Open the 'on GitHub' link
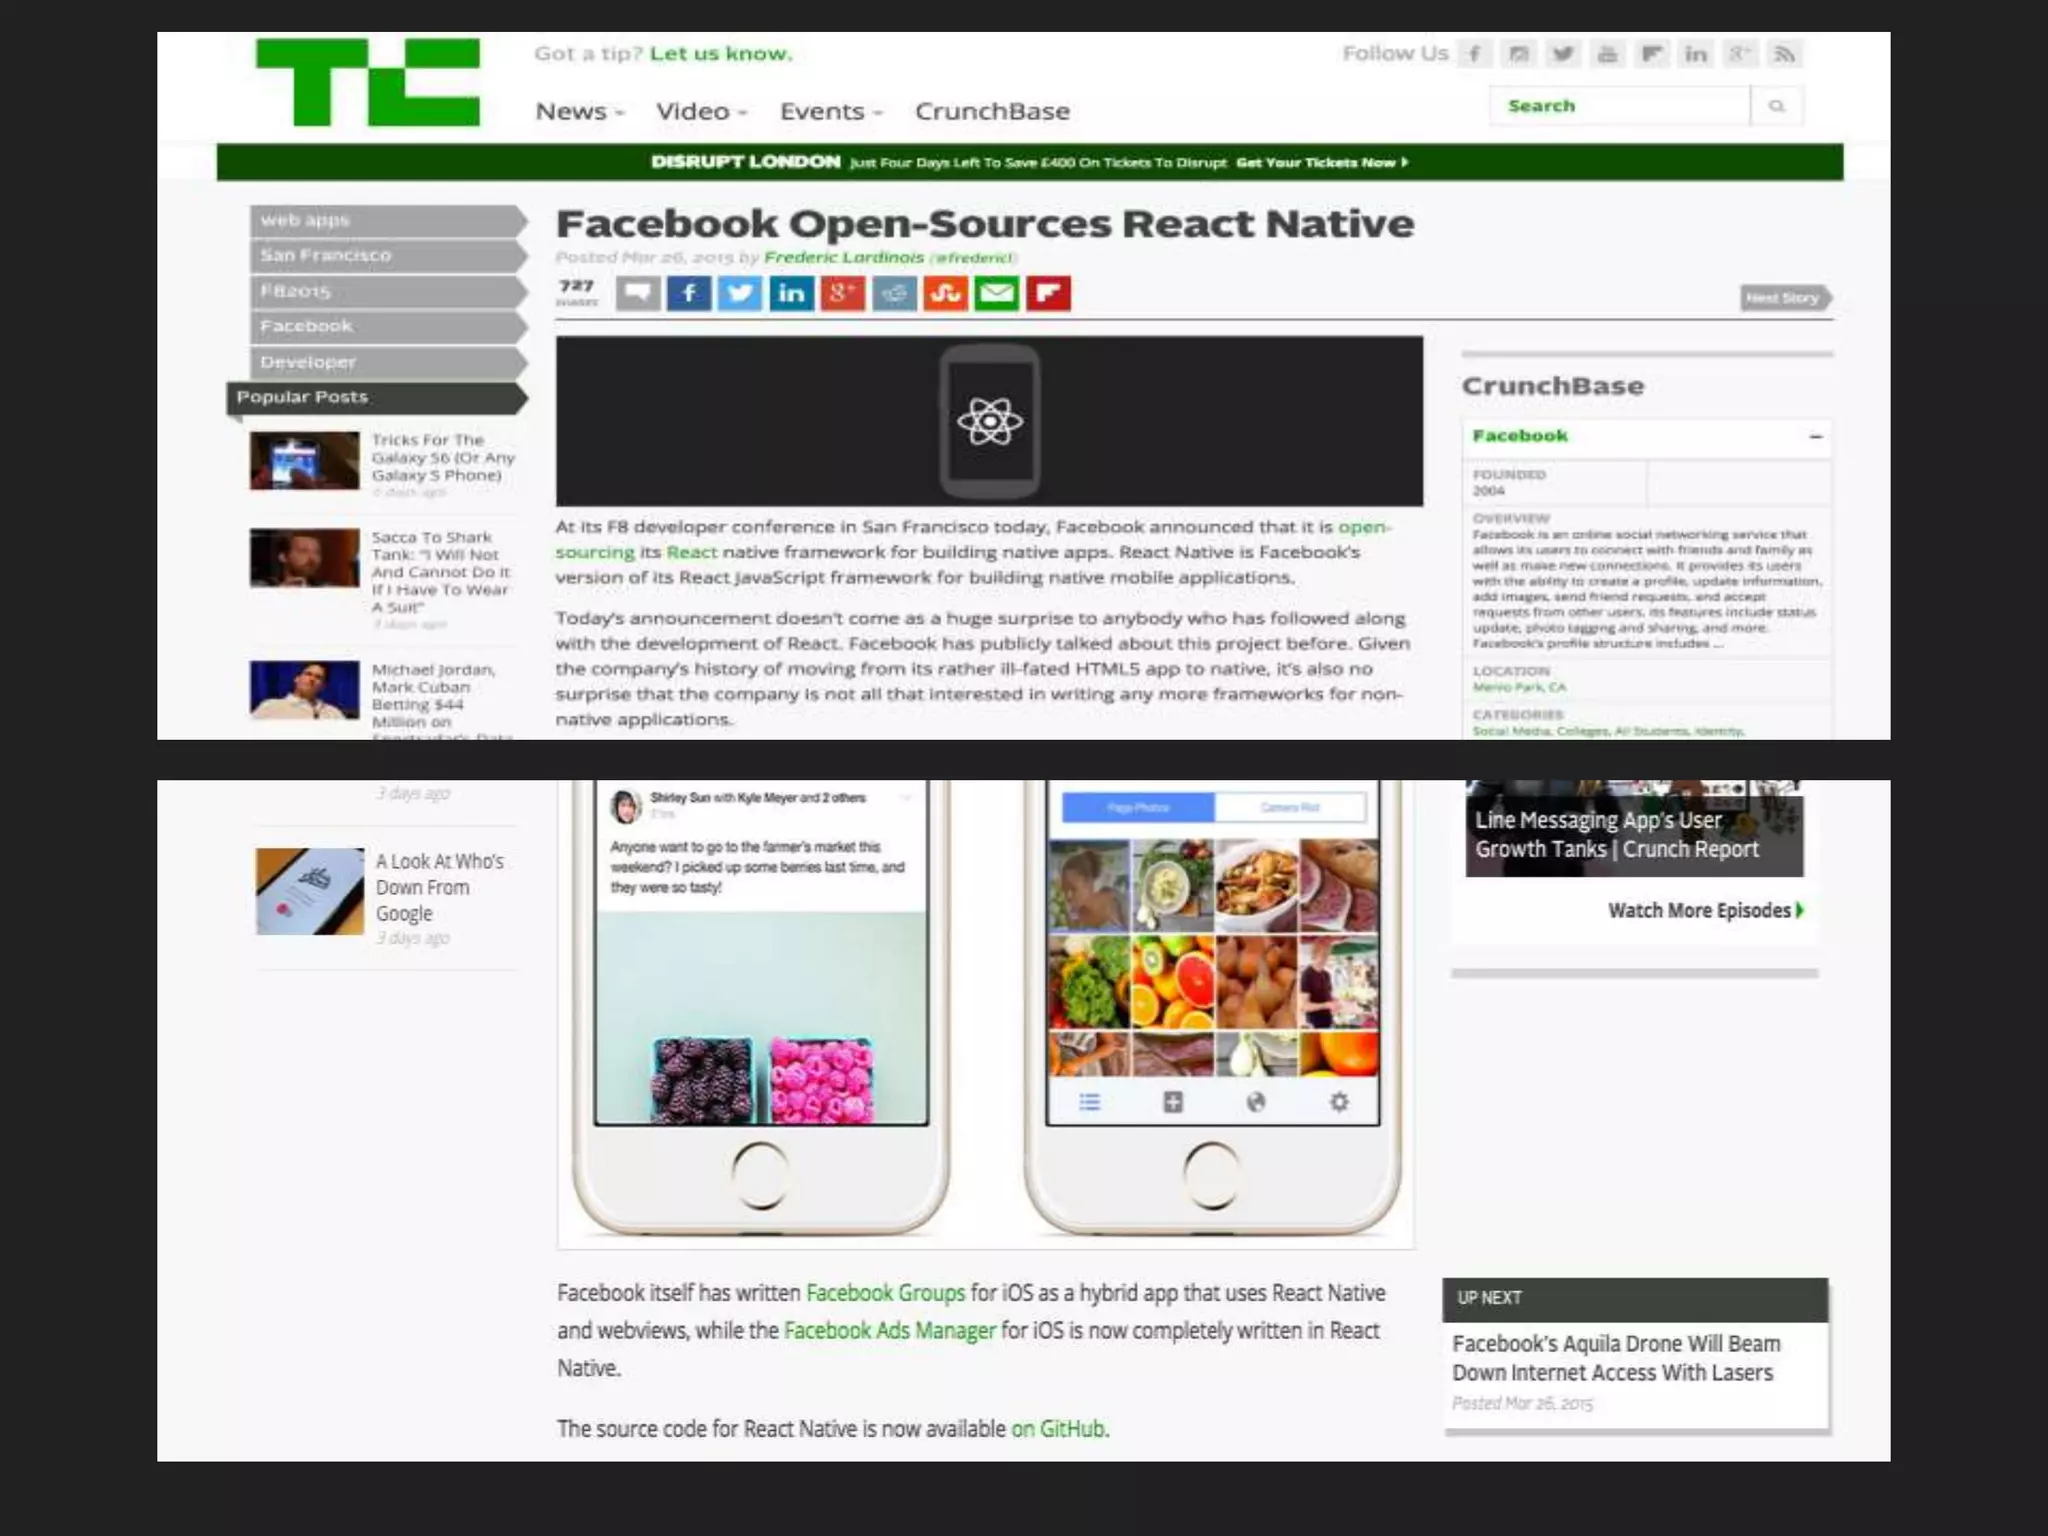This screenshot has height=1536, width=2048. [1058, 1428]
